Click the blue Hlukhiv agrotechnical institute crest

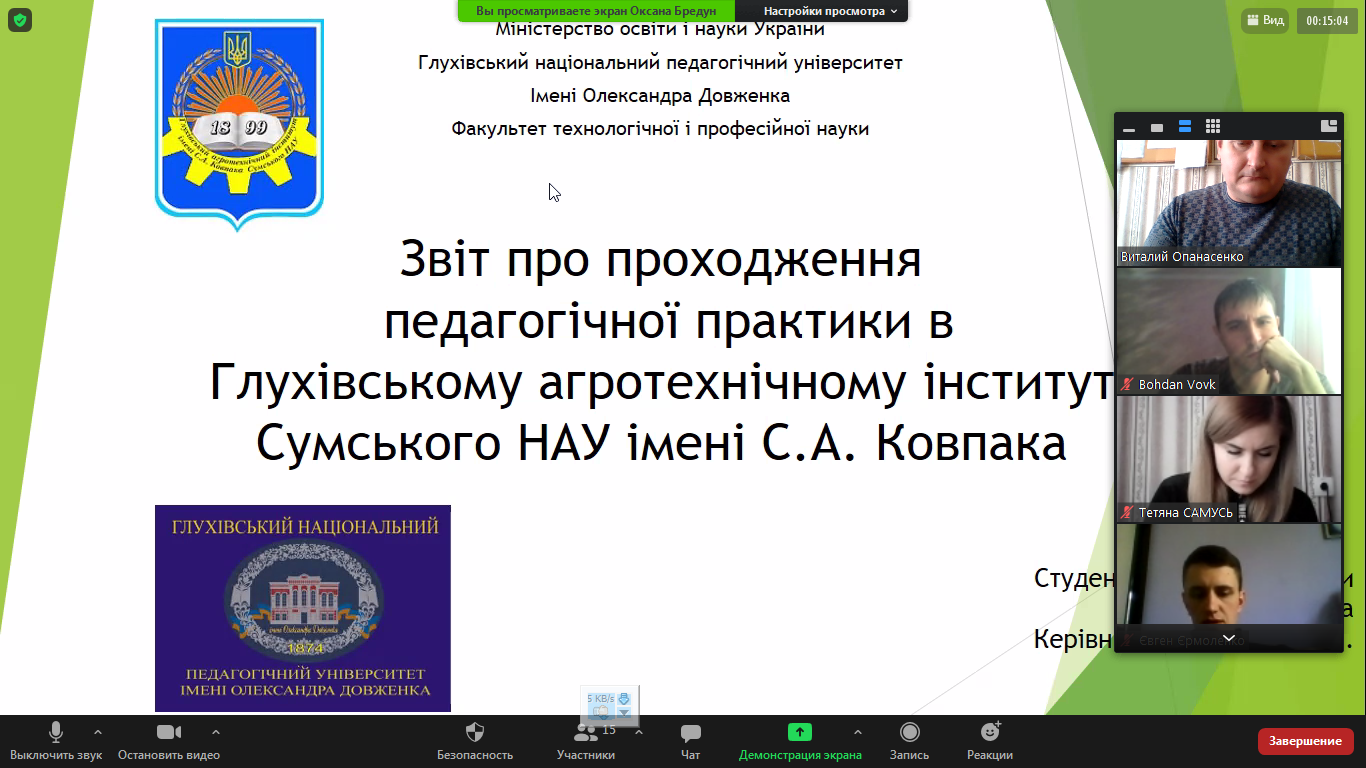pyautogui.click(x=239, y=124)
